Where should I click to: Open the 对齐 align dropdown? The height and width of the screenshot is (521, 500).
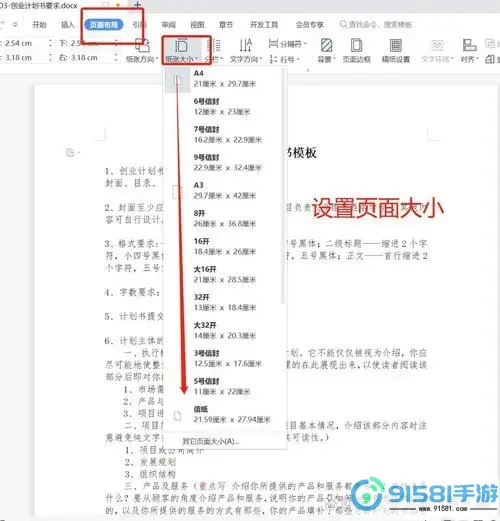click(x=469, y=51)
